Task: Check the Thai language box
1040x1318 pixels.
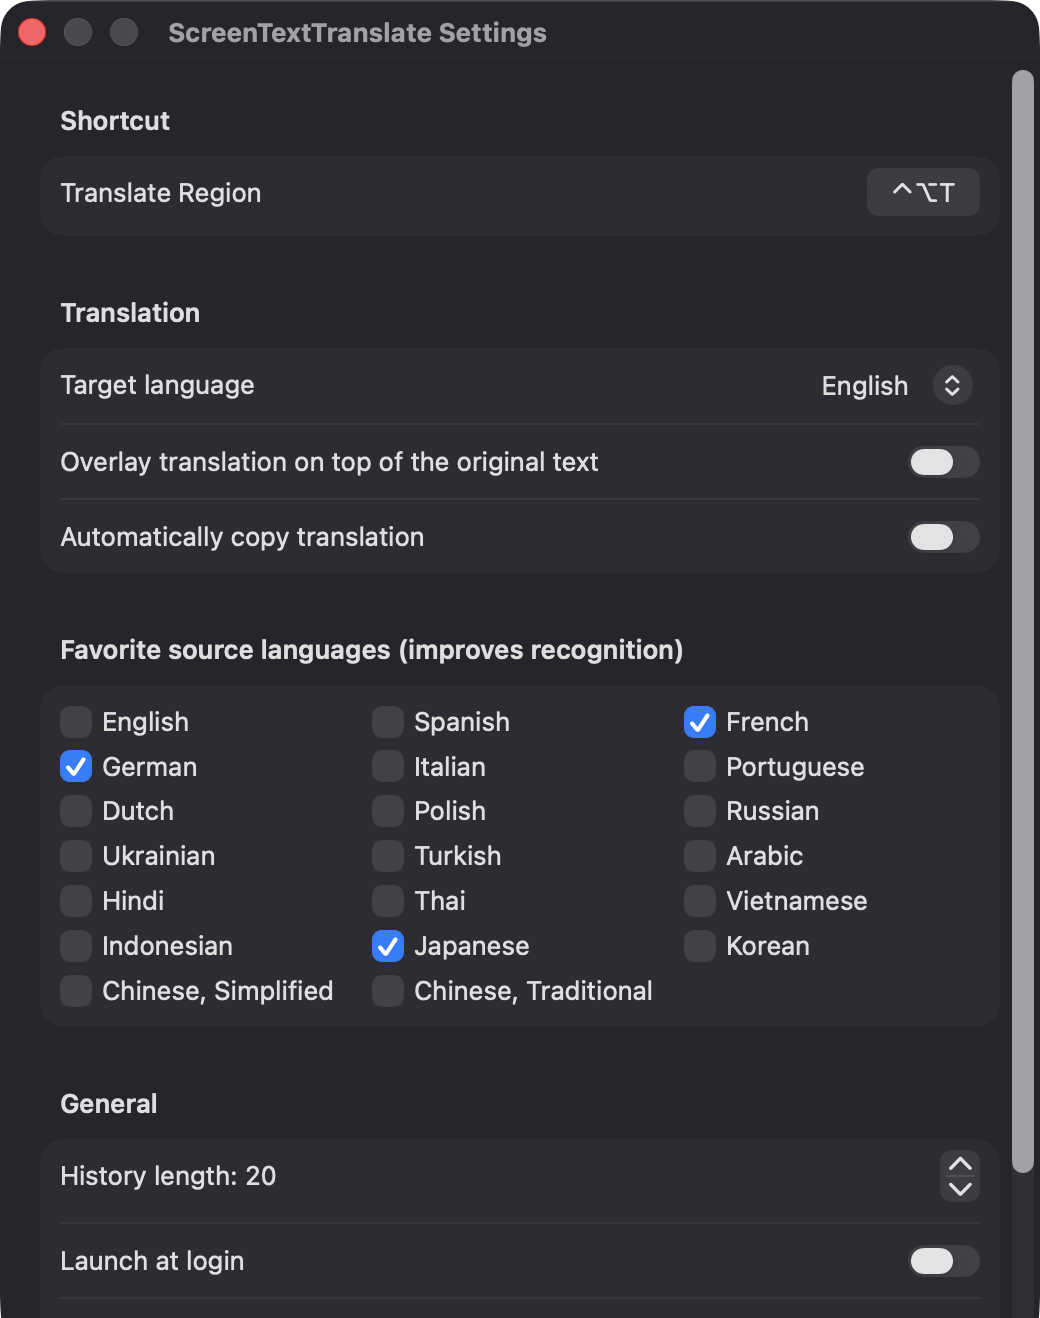Action: 388,901
